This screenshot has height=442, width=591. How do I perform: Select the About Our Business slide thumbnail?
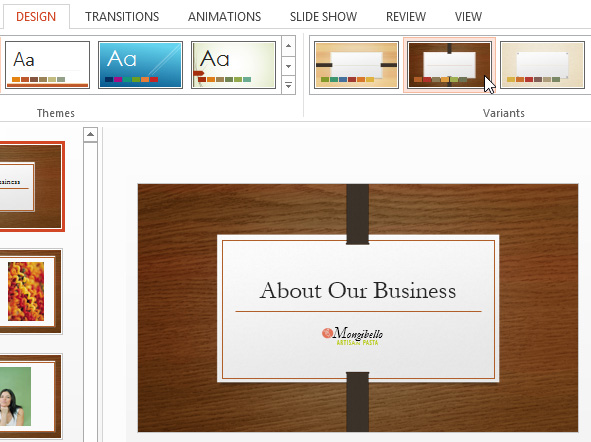click(31, 187)
